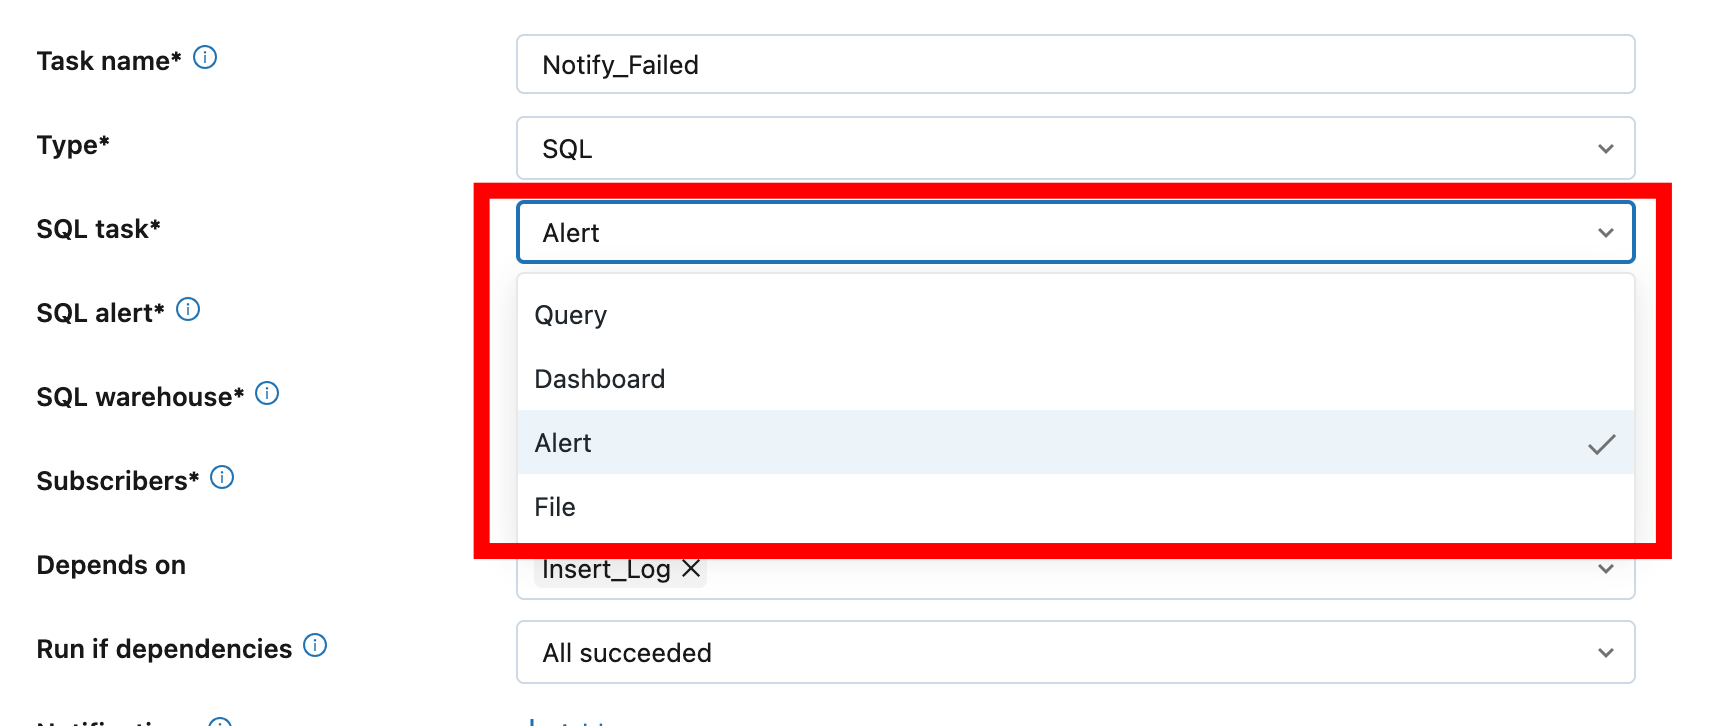Click the Task name input field
Image resolution: width=1732 pixels, height=726 pixels.
tap(1075, 64)
